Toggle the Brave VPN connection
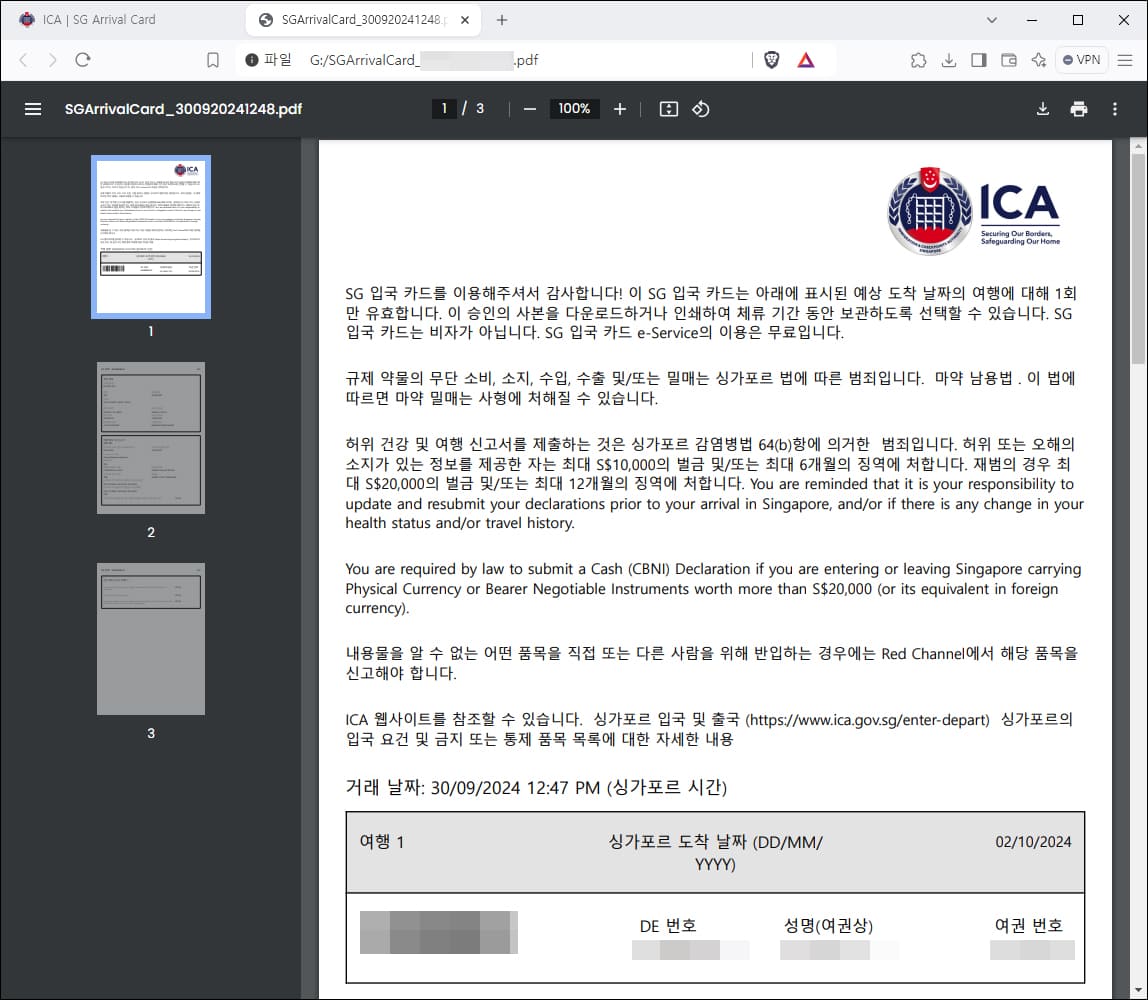 point(1081,60)
